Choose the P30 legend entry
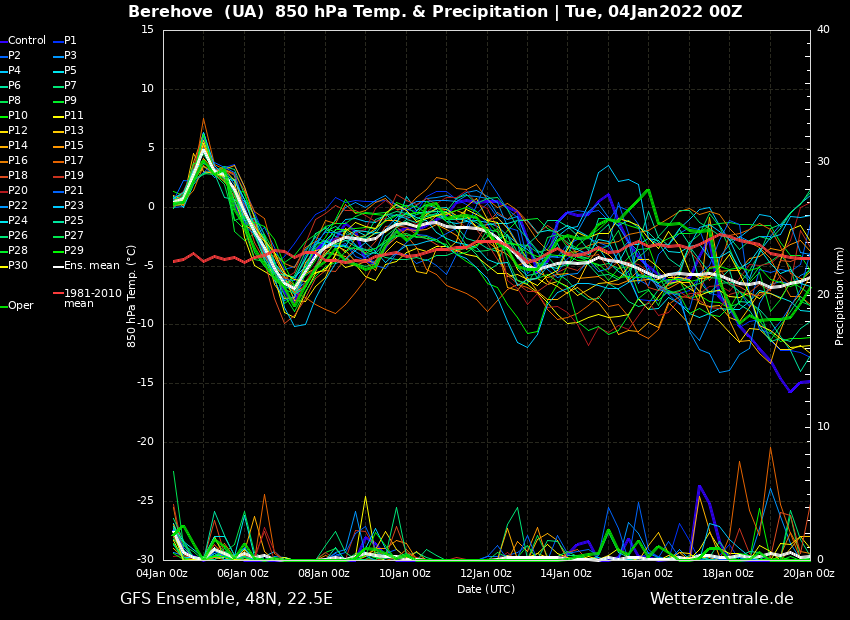This screenshot has height=620, width=850. coord(18,266)
